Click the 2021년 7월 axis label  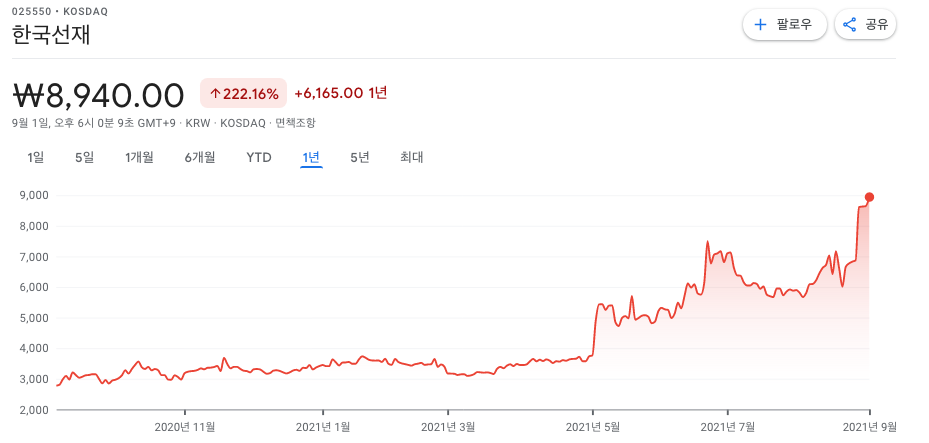(728, 426)
